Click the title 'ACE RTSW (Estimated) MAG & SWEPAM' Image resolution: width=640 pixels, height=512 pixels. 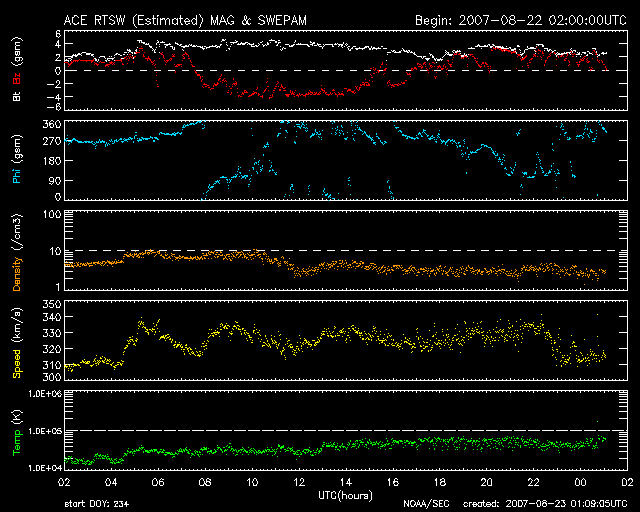click(x=185, y=20)
